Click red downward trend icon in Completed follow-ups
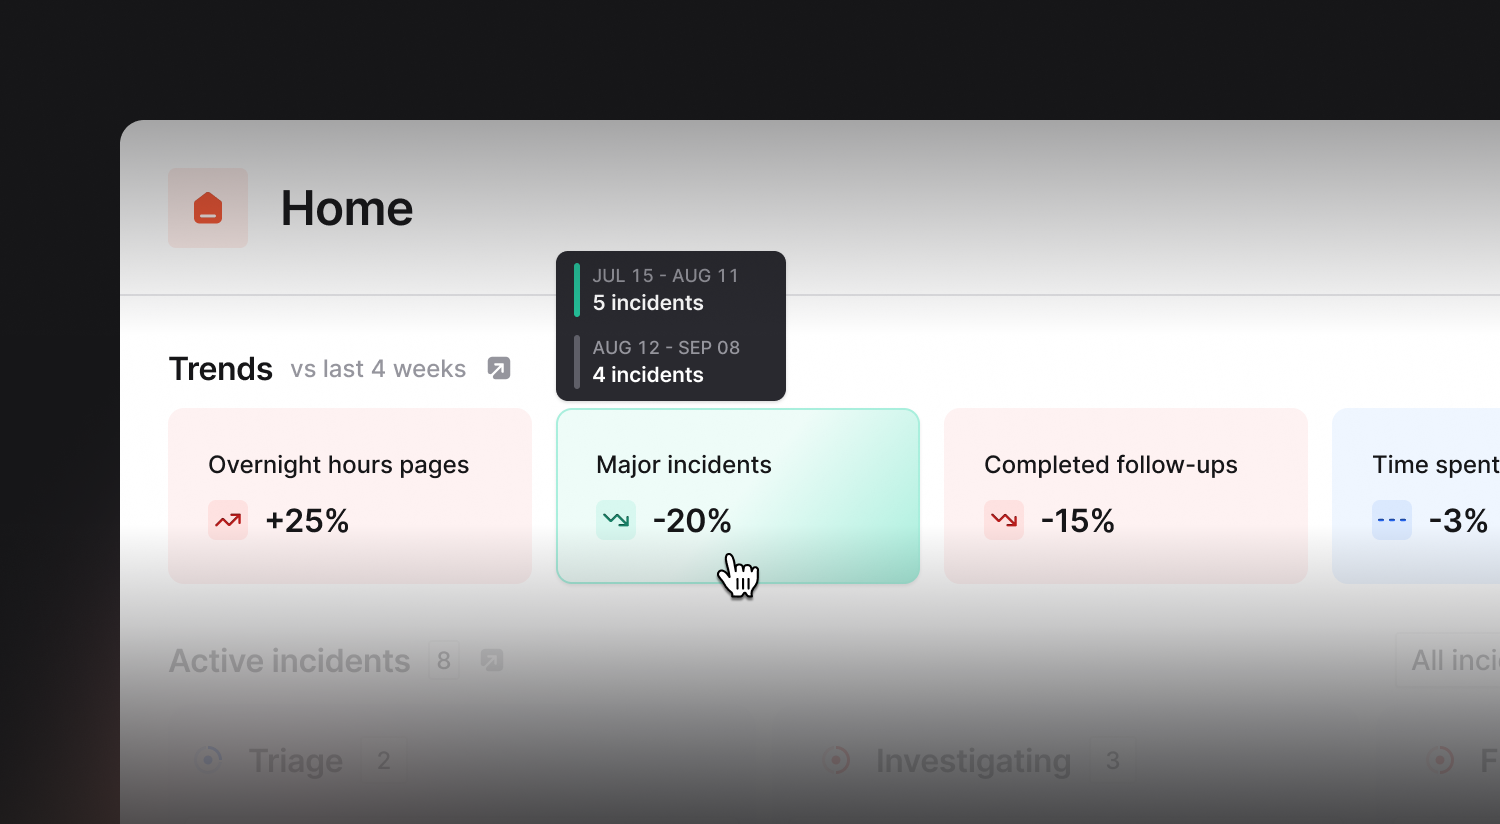1500x824 pixels. tap(1004, 520)
